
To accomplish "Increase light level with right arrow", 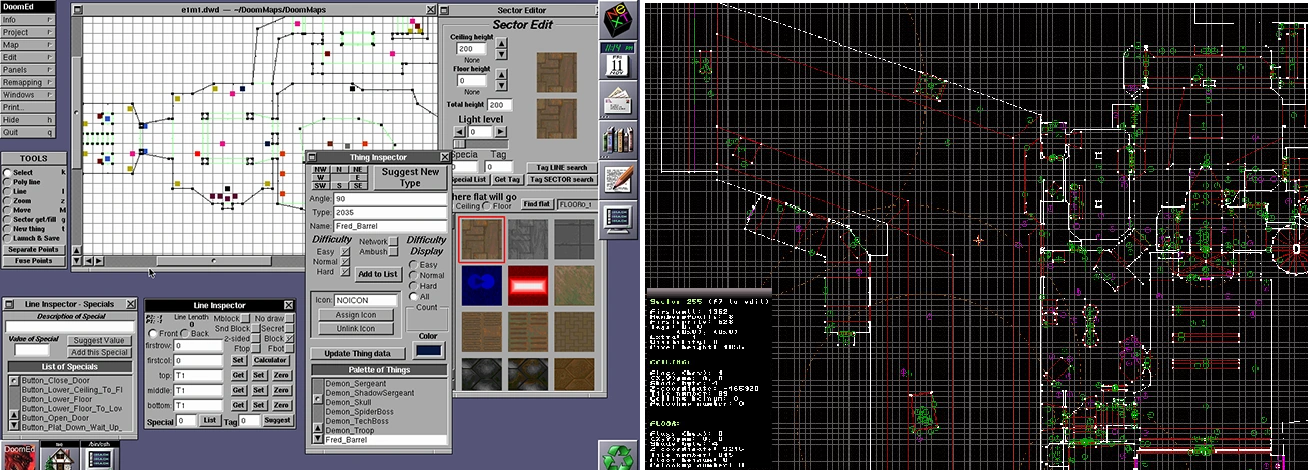I will point(500,131).
